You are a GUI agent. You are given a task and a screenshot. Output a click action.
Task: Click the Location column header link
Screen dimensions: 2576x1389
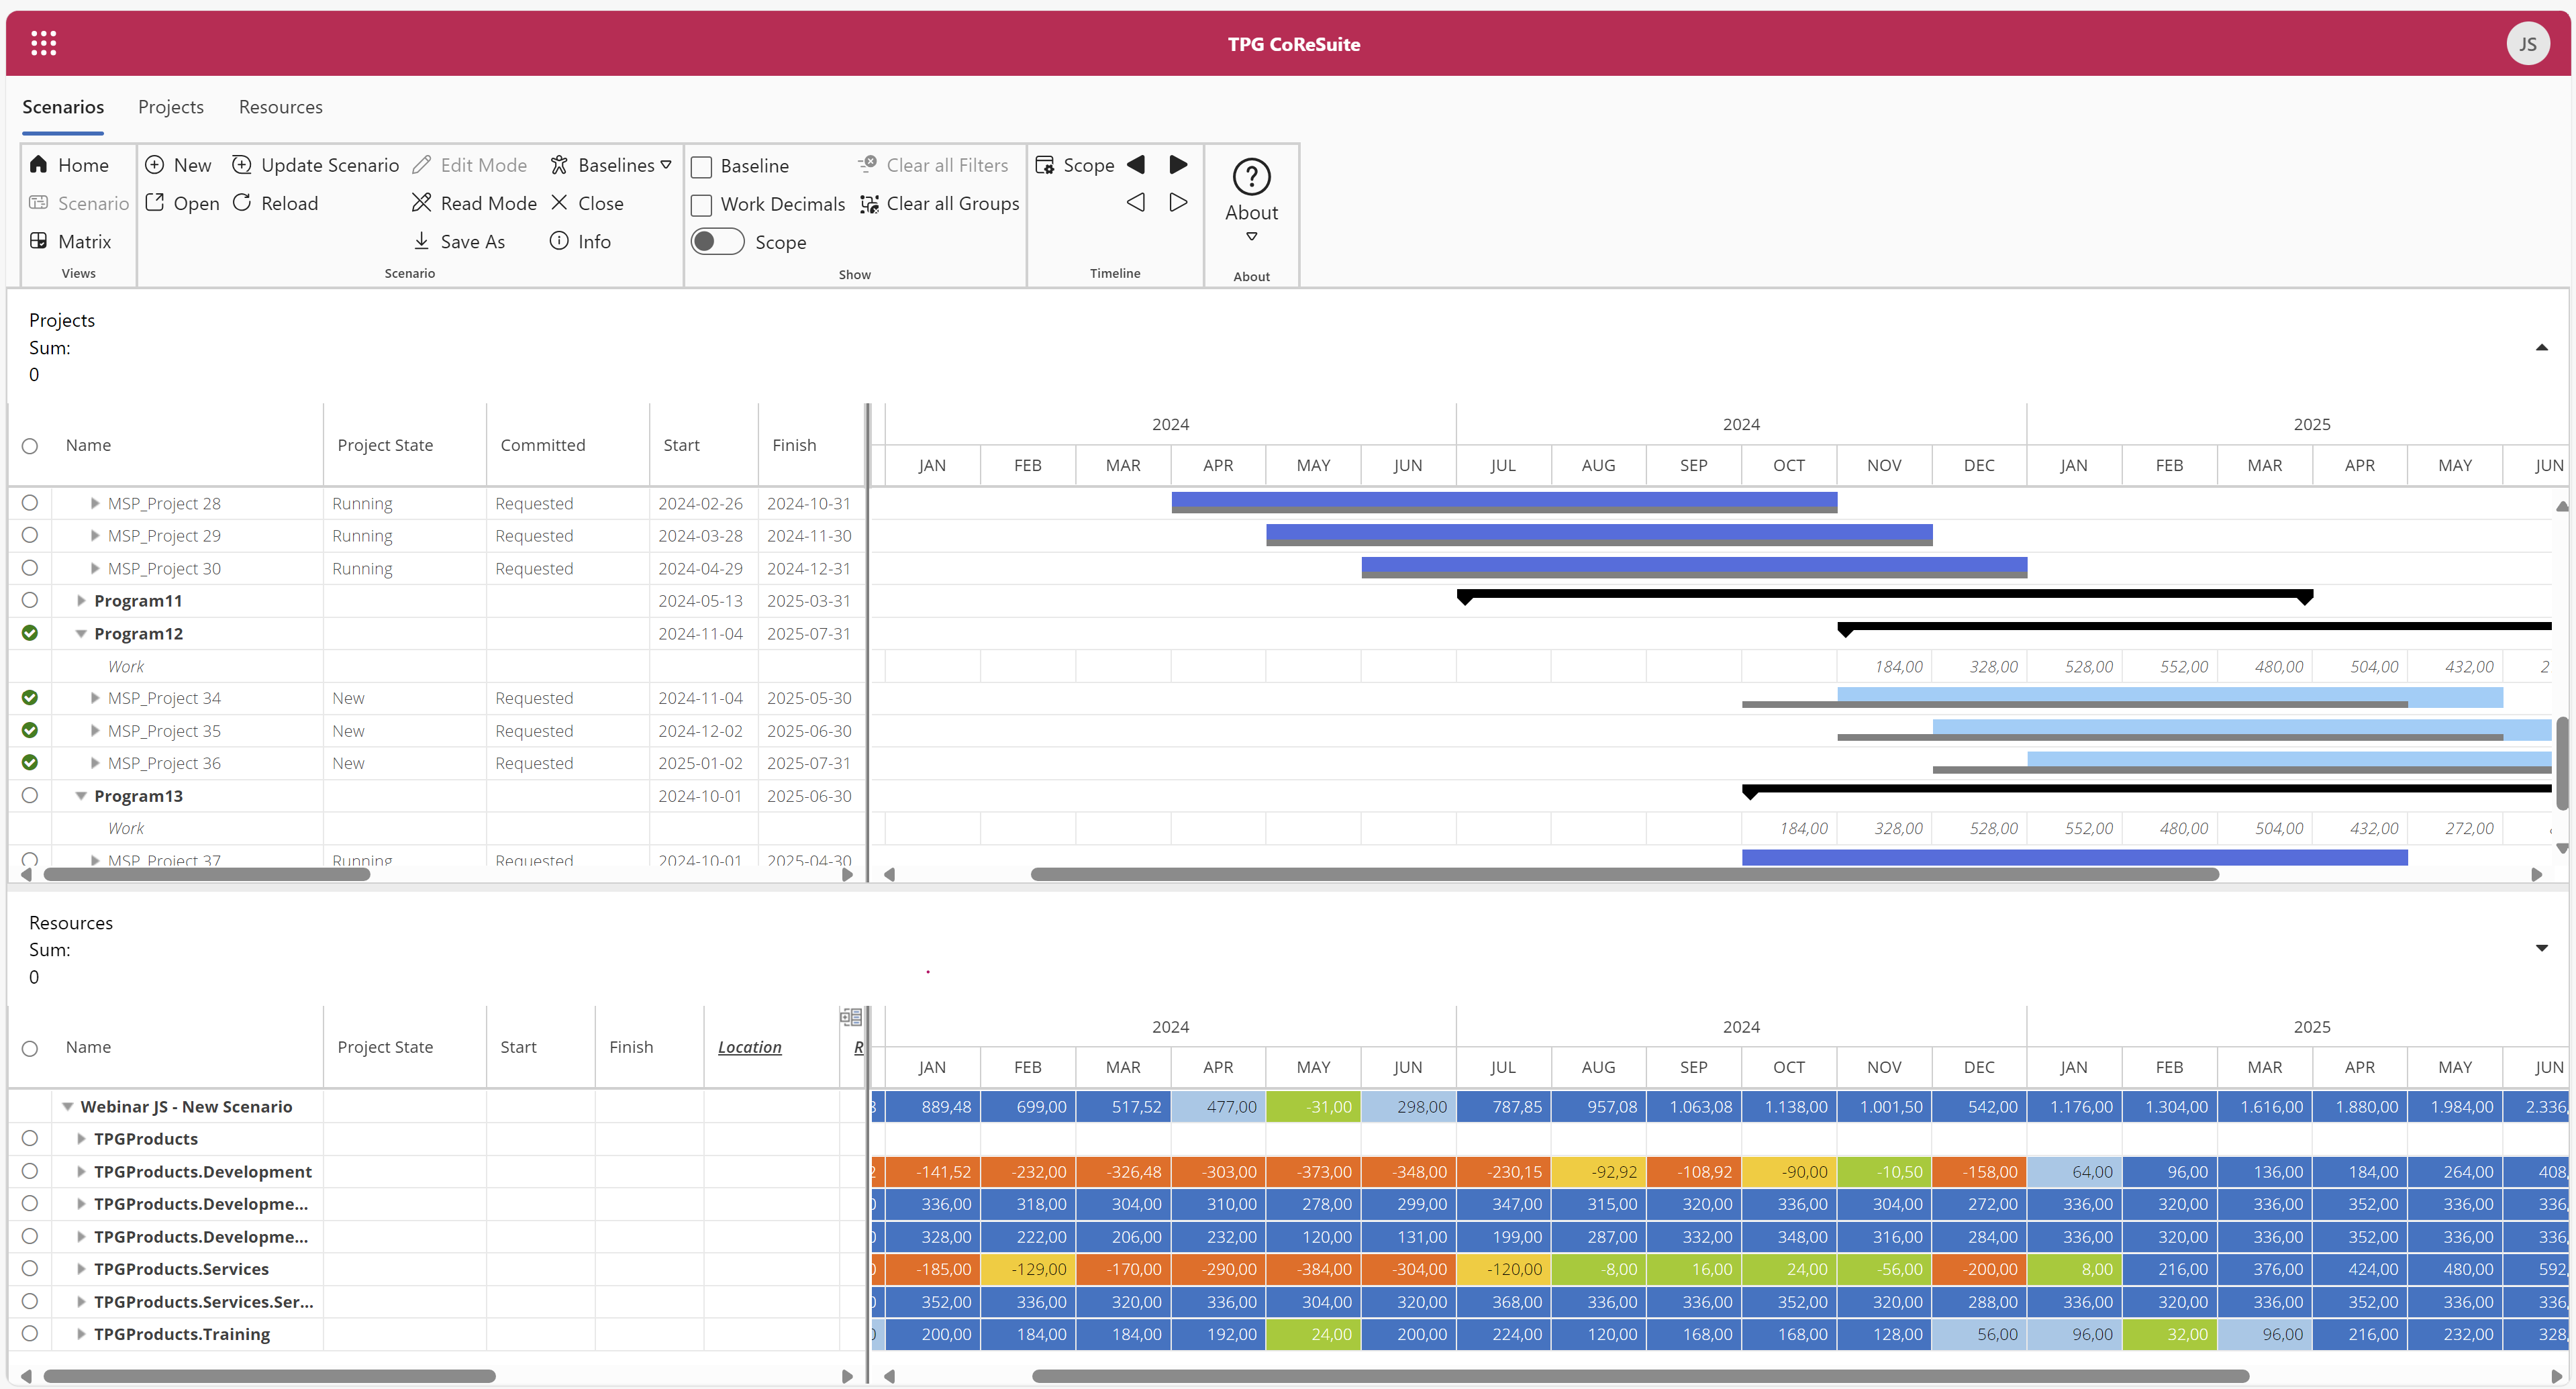pos(749,1047)
